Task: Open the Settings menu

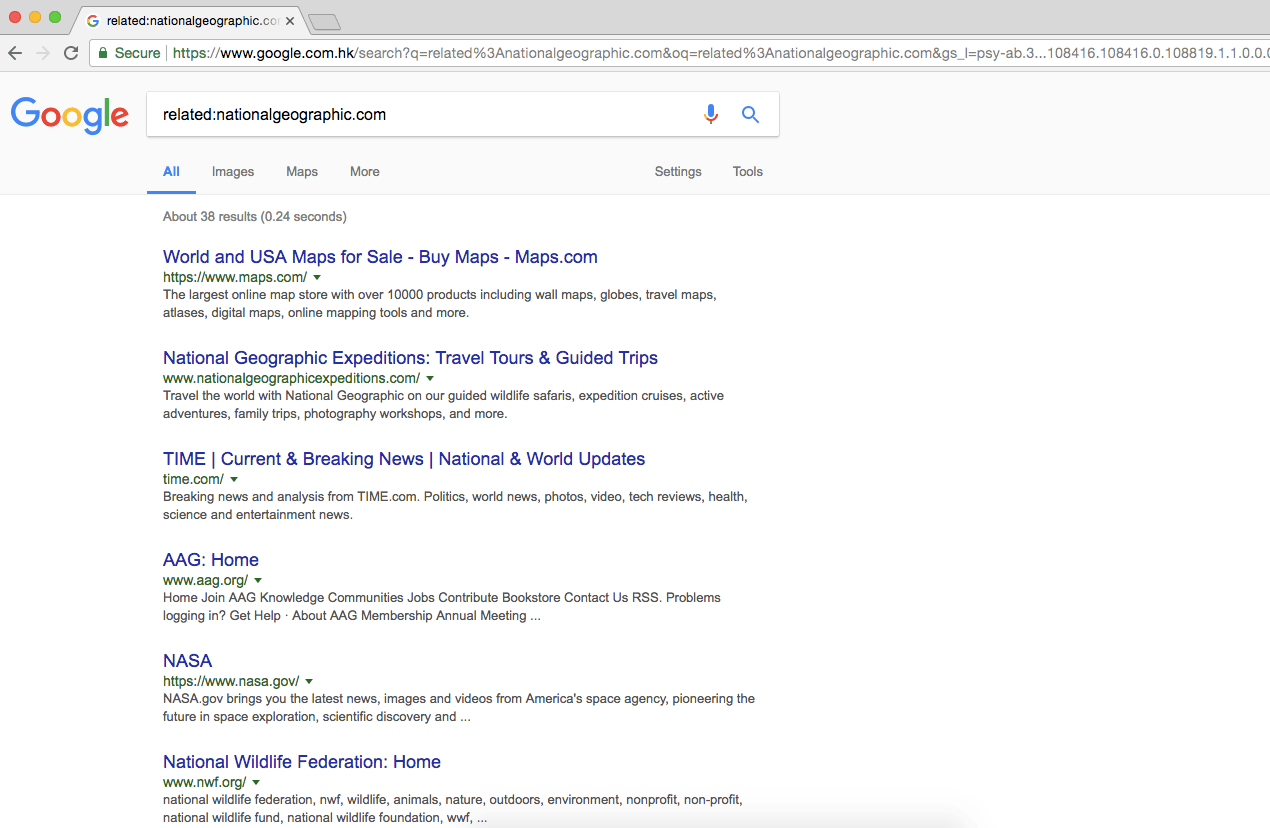Action: click(x=678, y=172)
